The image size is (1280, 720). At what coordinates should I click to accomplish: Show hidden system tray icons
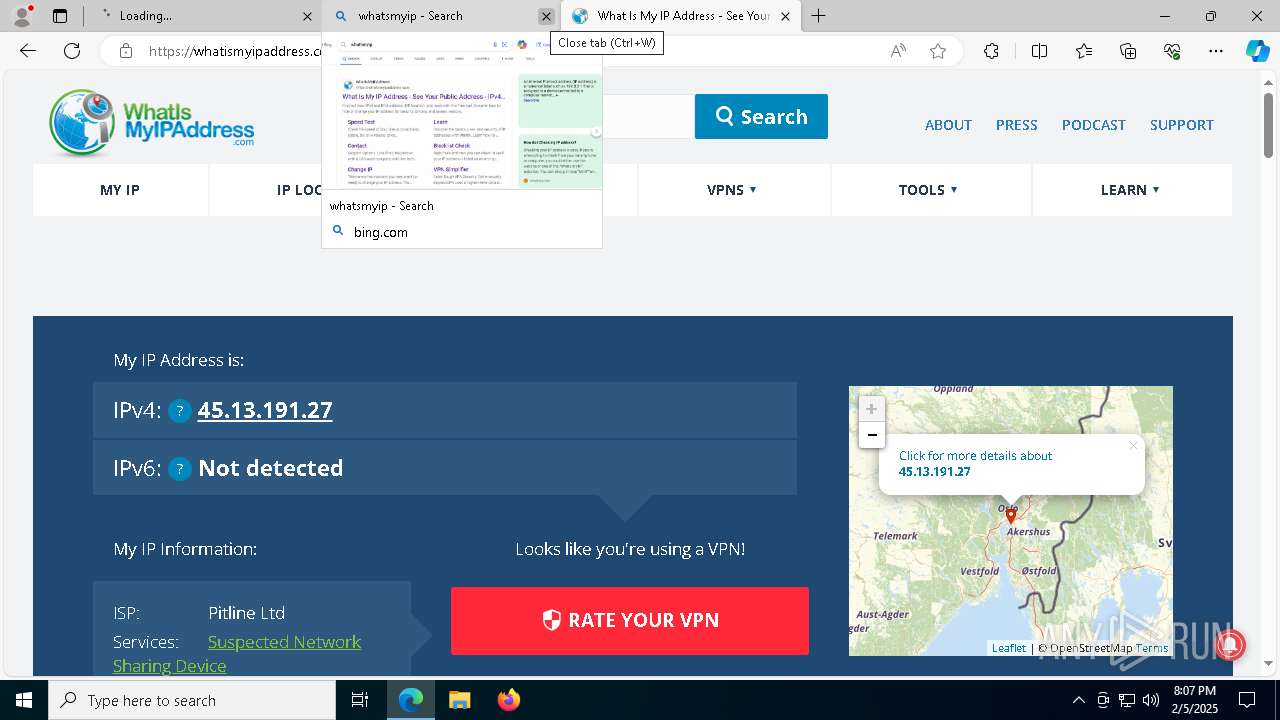click(x=1078, y=700)
